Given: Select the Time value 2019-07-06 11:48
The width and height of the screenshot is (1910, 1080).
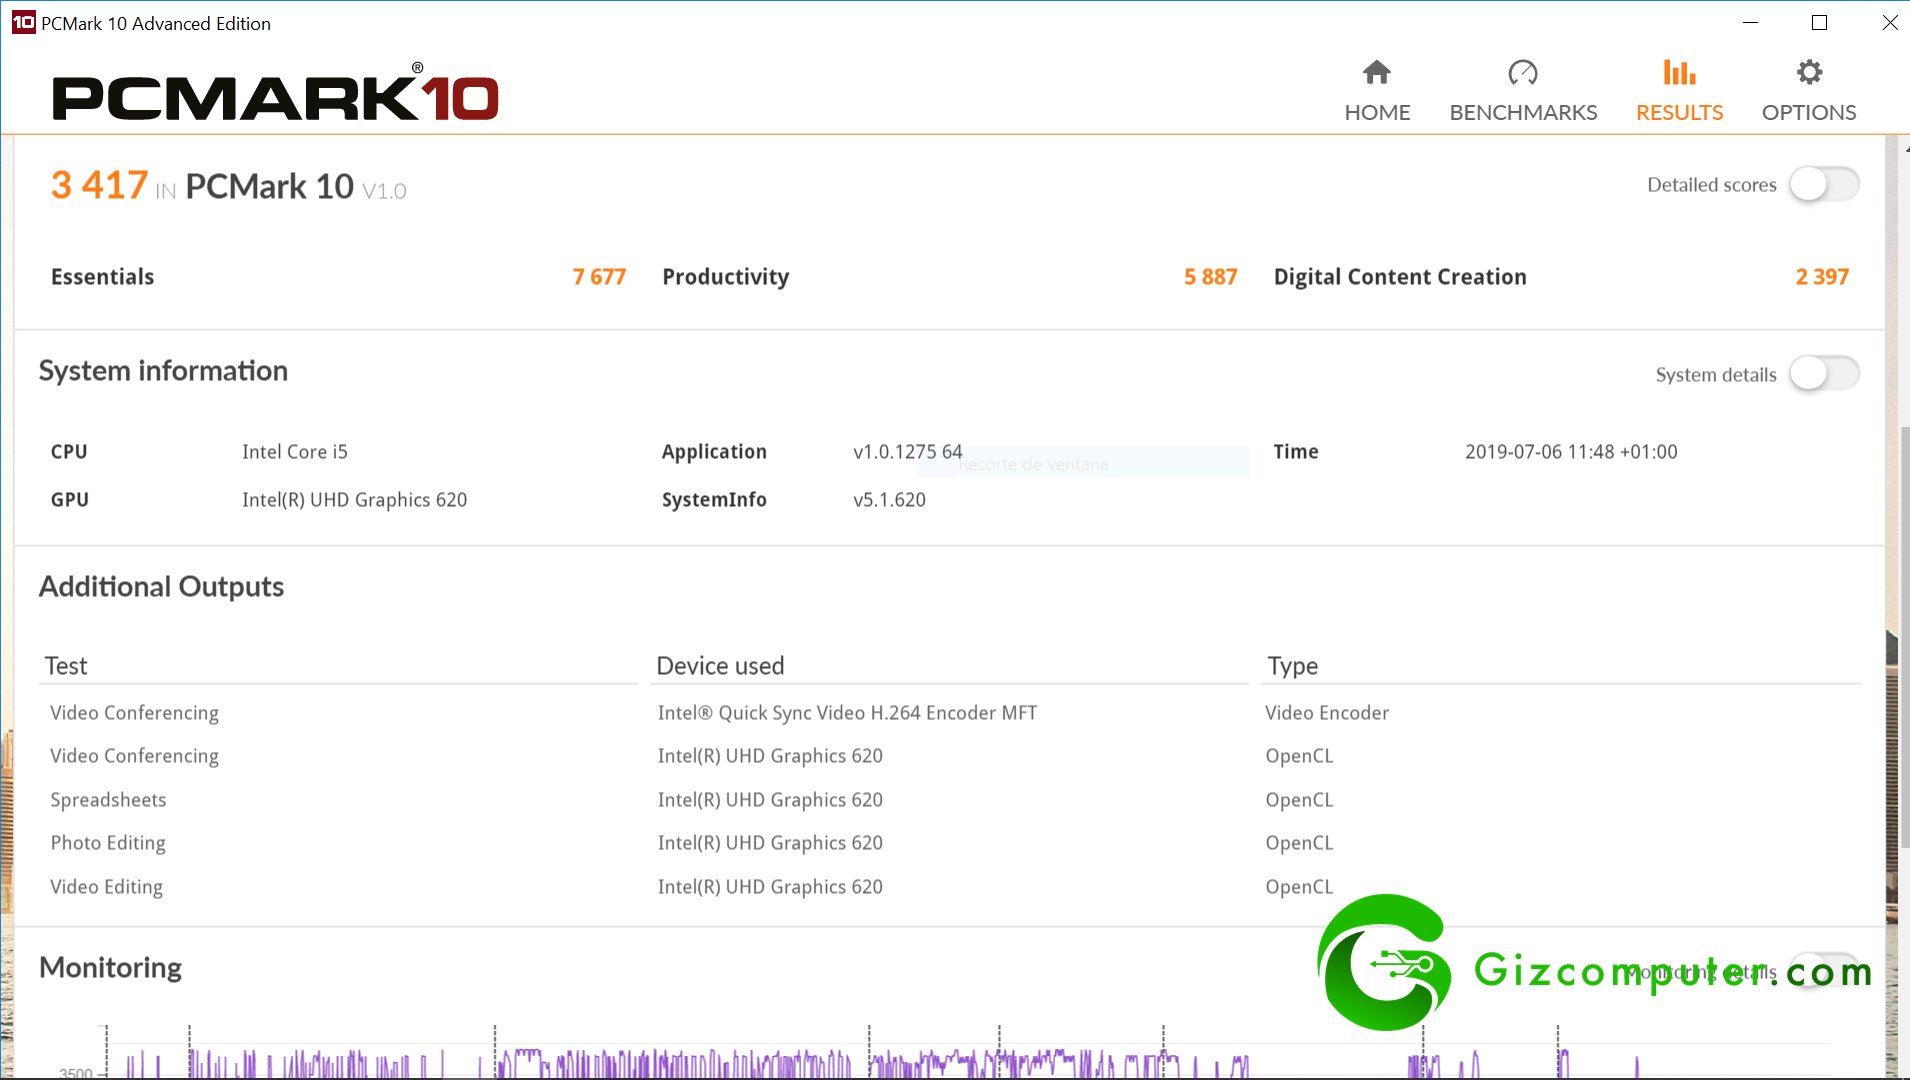Looking at the screenshot, I should tap(1571, 452).
